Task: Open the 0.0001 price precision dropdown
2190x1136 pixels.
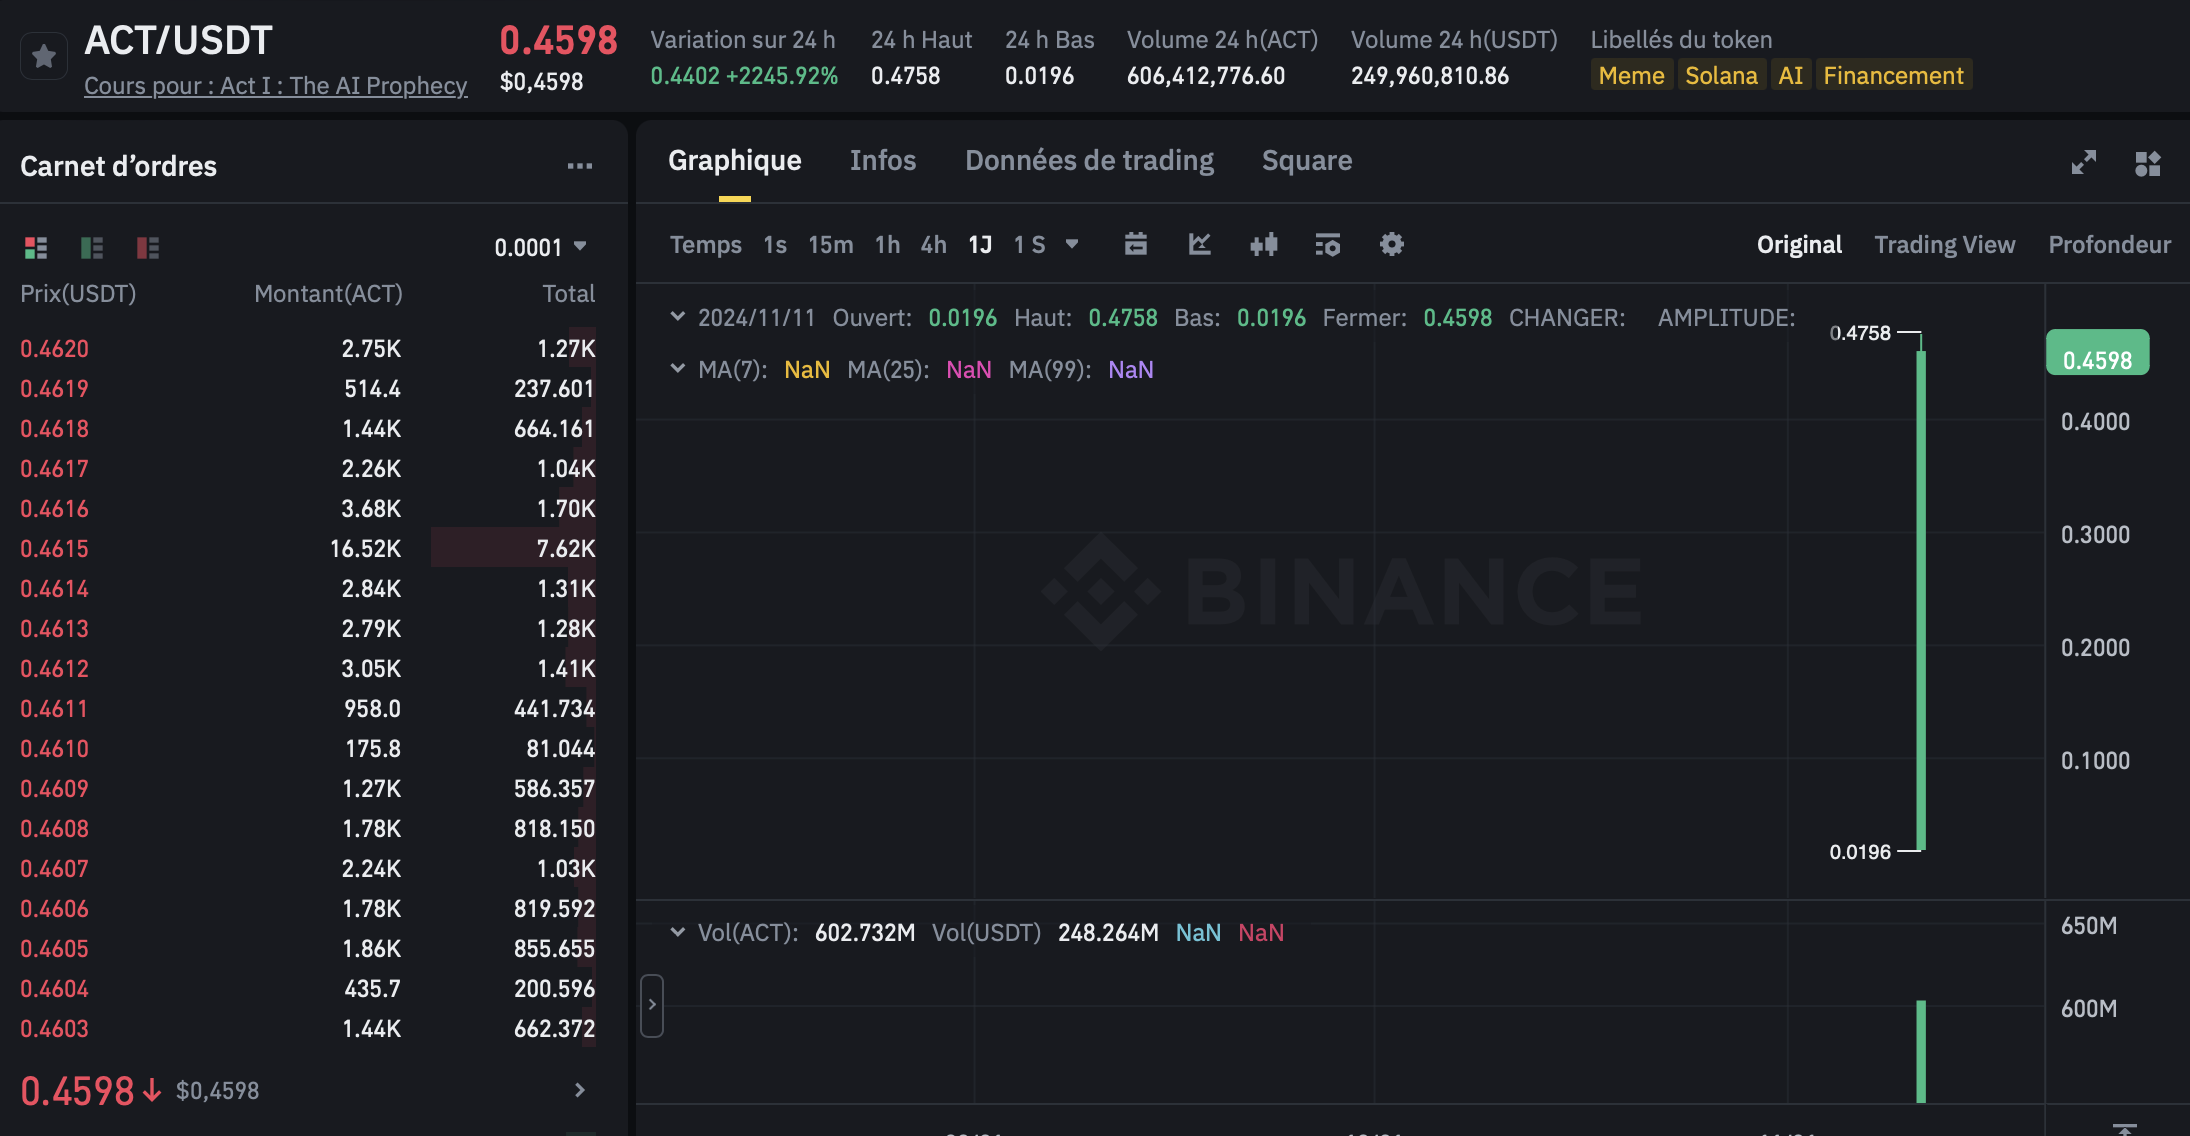Action: click(540, 247)
